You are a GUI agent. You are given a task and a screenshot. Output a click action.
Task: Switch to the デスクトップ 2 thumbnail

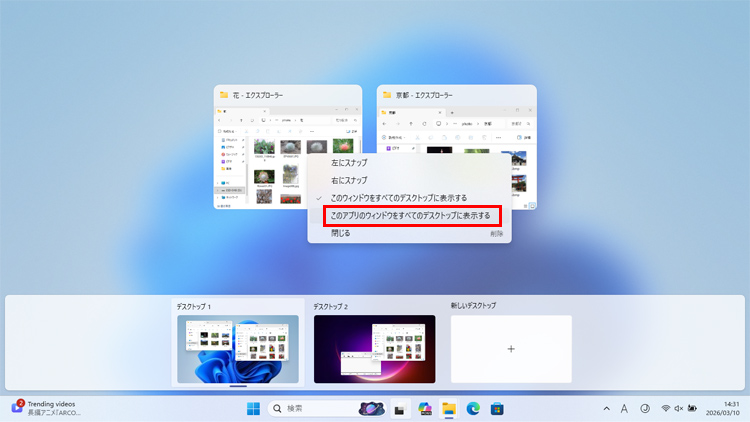pyautogui.click(x=374, y=349)
